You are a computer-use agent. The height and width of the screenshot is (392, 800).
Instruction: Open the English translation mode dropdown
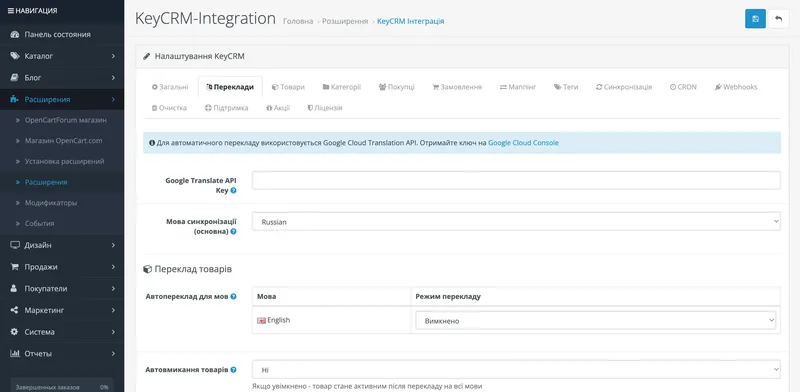pos(596,321)
